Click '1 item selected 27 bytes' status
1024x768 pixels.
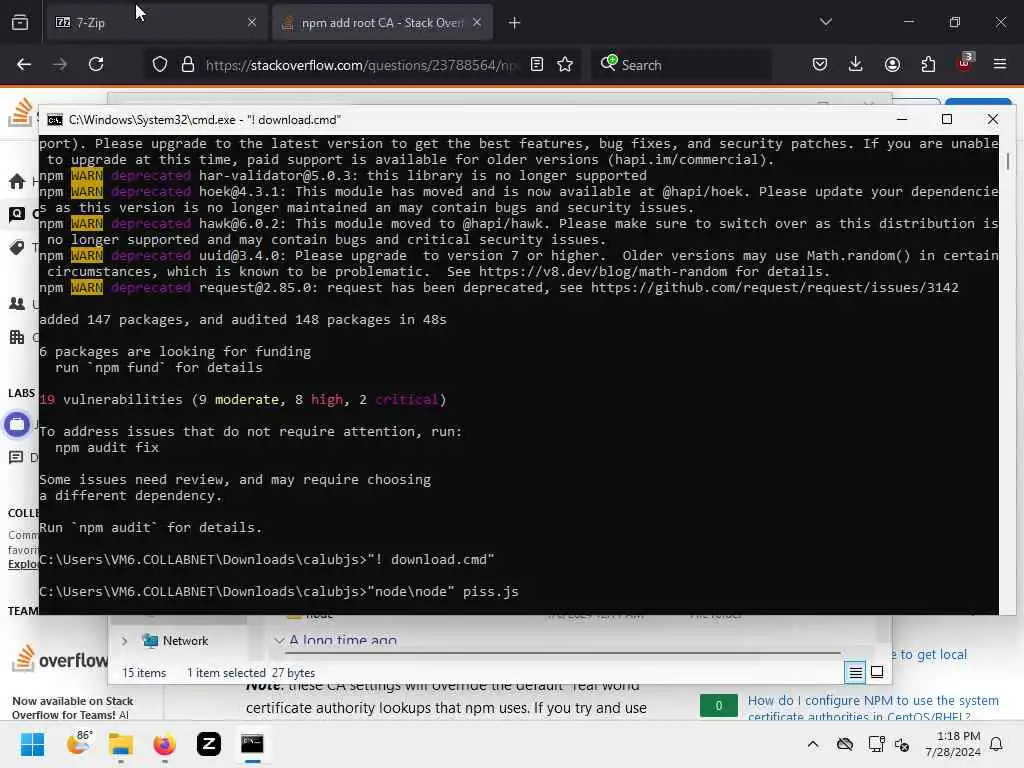point(251,673)
